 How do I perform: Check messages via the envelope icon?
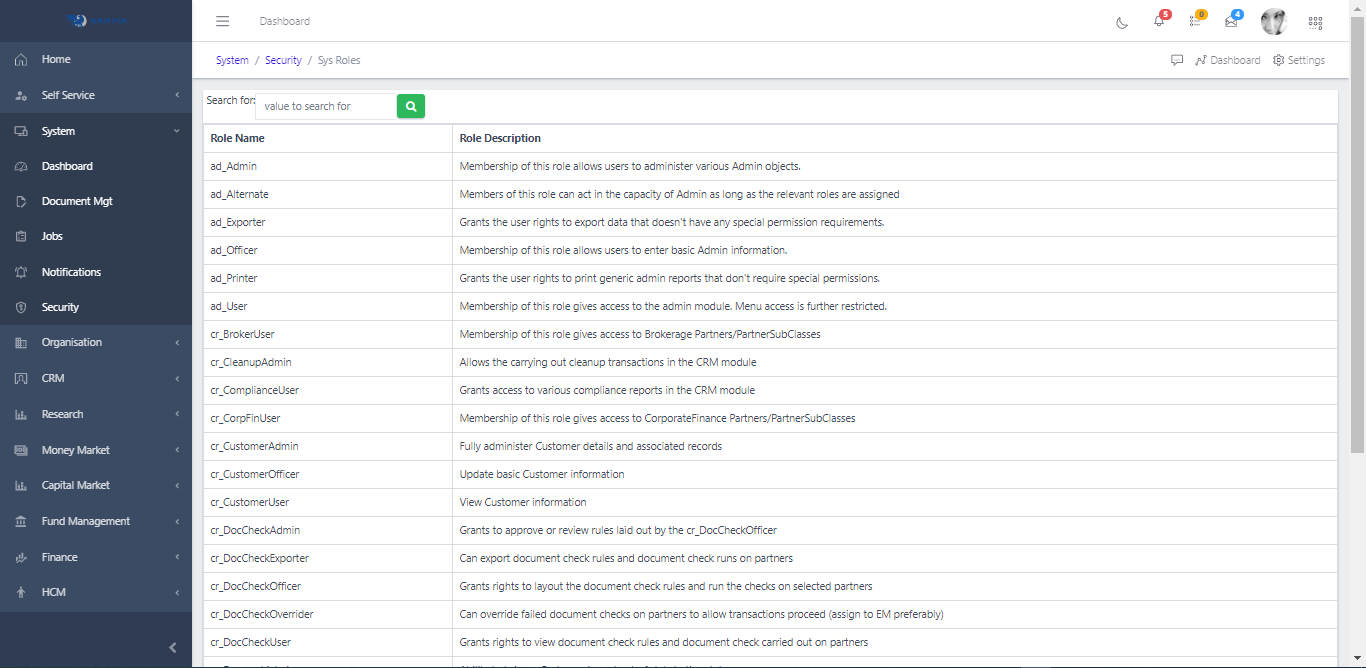coord(1229,22)
